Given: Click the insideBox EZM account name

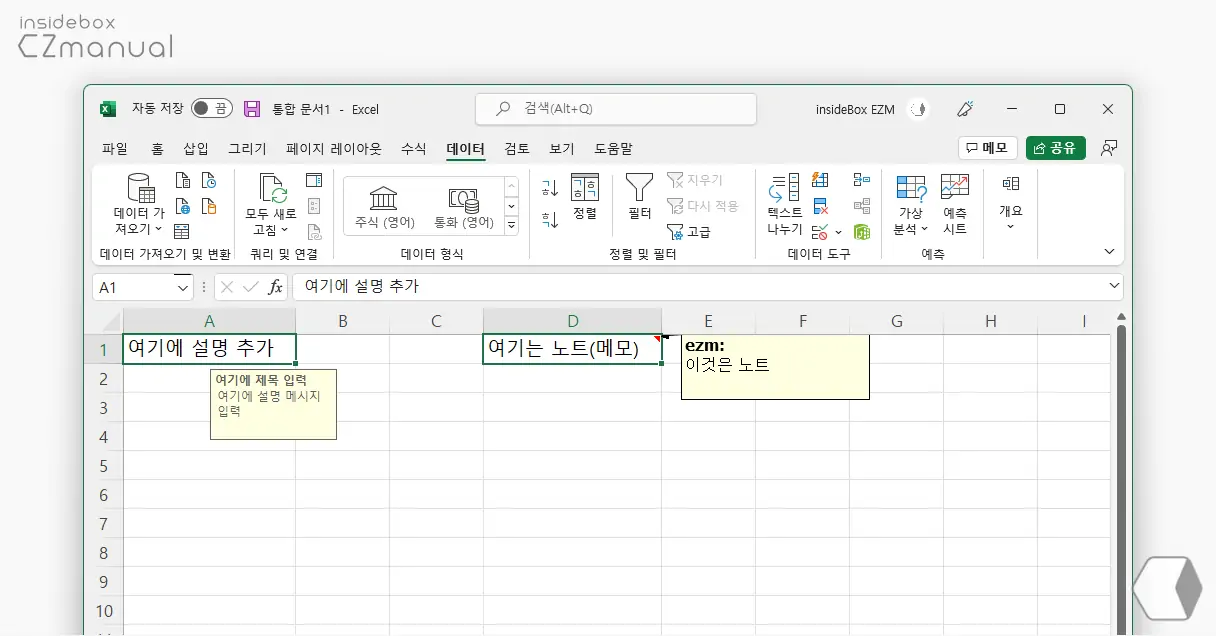Looking at the screenshot, I should [x=855, y=109].
